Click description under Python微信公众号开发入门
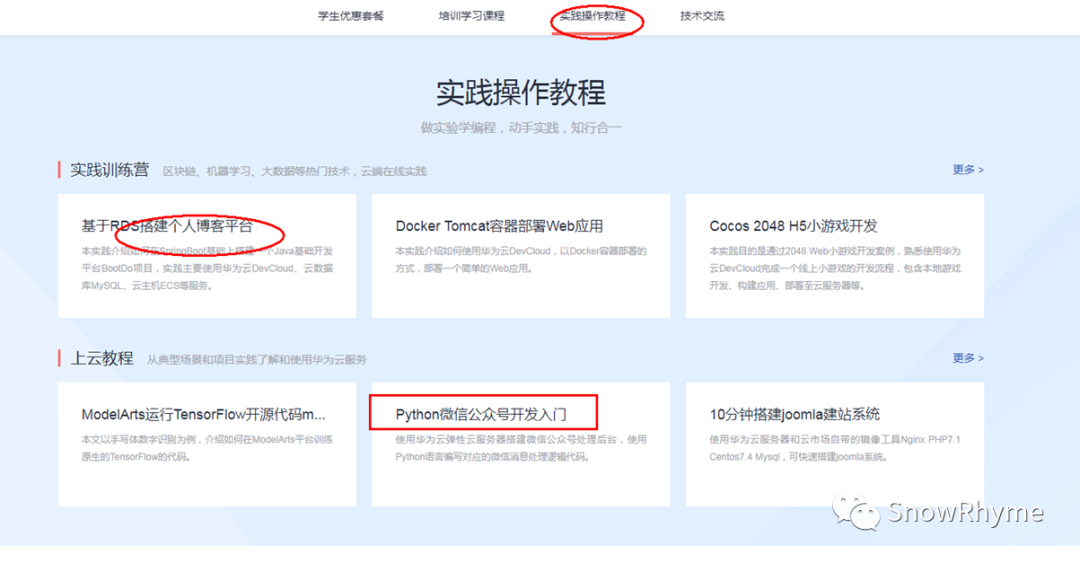Screen dimensions: 1080x563 [x=521, y=448]
